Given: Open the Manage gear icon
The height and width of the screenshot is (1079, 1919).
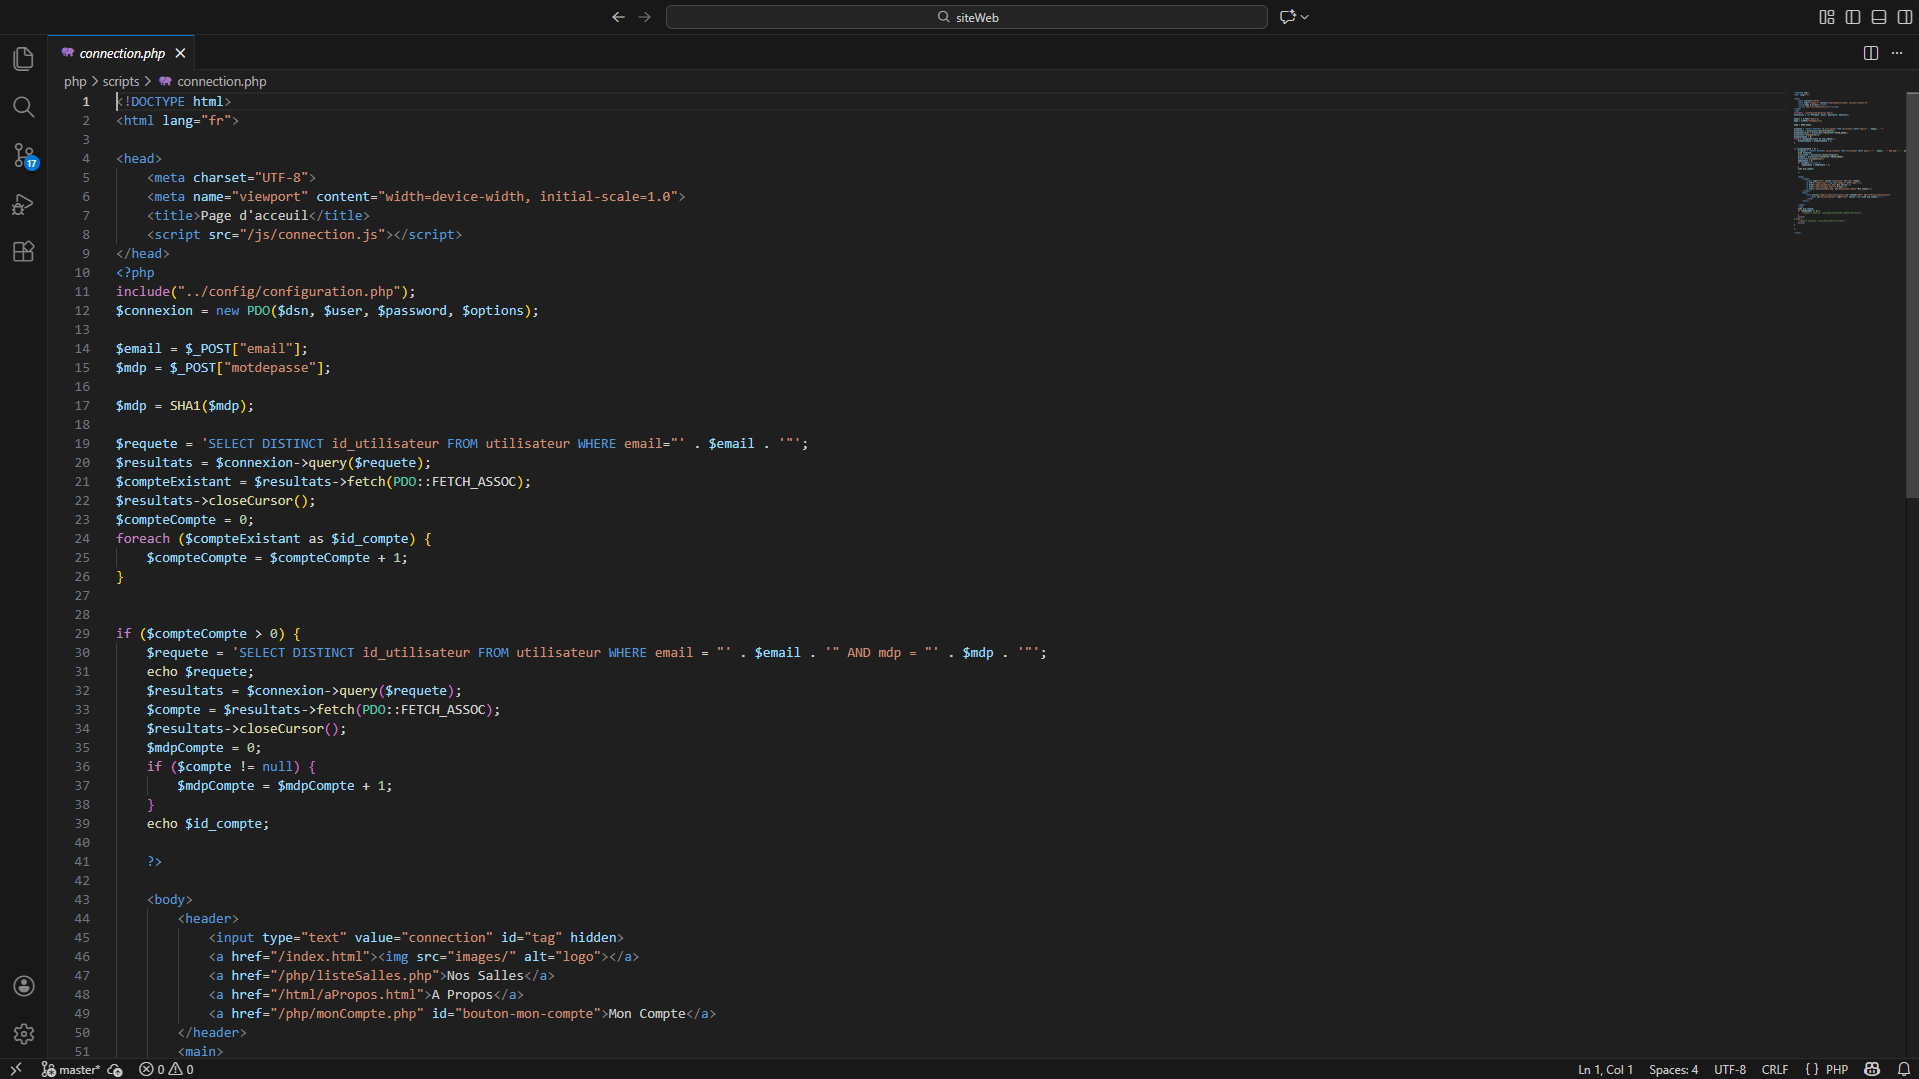Looking at the screenshot, I should point(24,1034).
